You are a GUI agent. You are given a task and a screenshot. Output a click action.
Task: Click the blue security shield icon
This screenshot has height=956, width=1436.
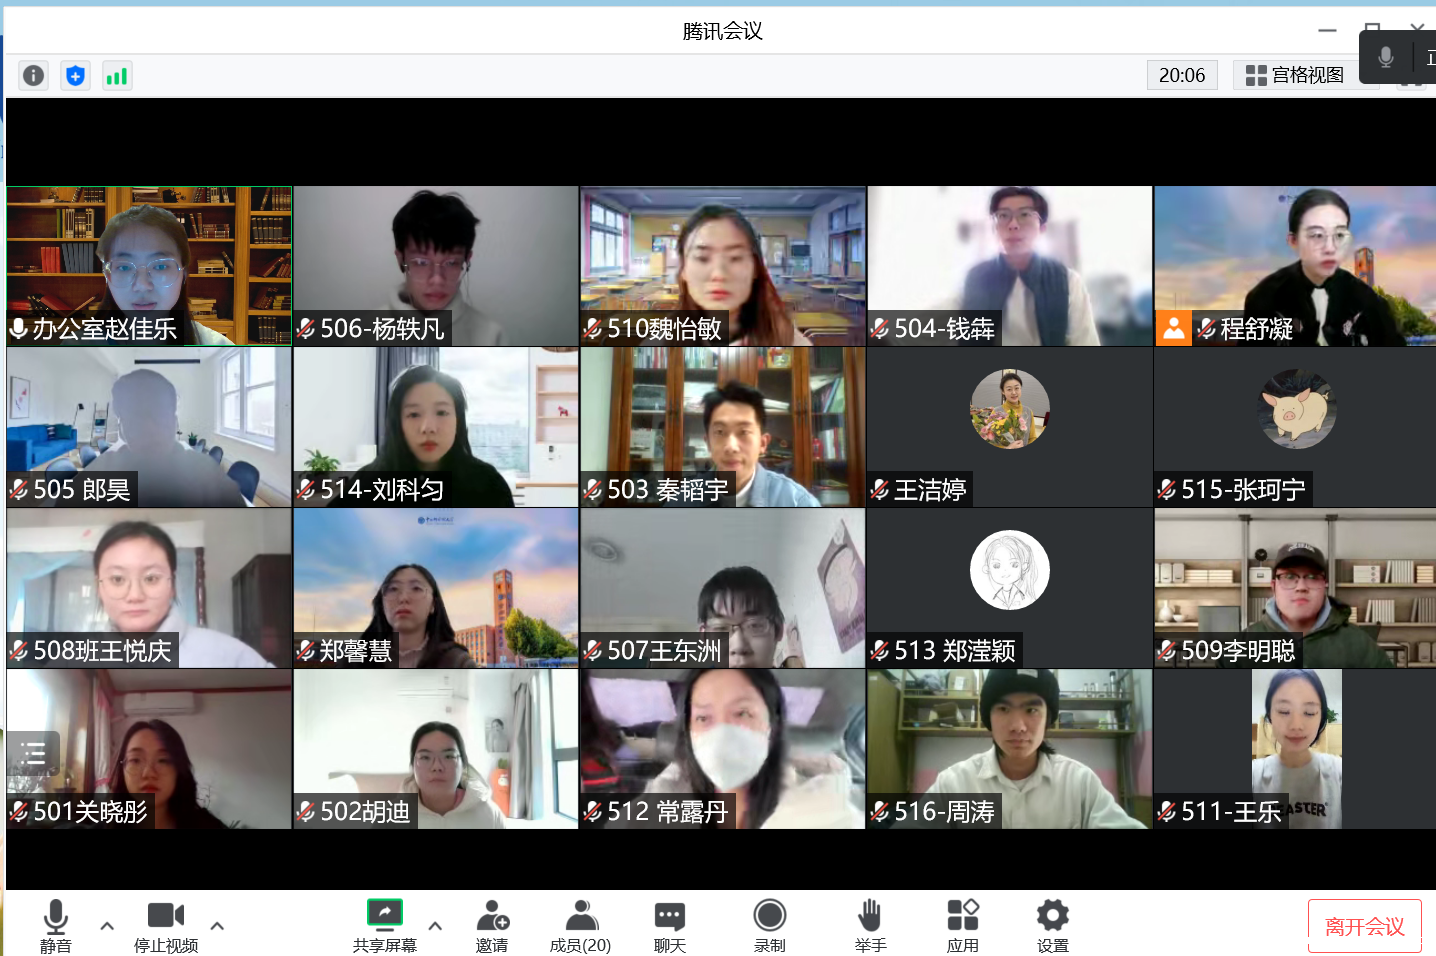pos(75,76)
